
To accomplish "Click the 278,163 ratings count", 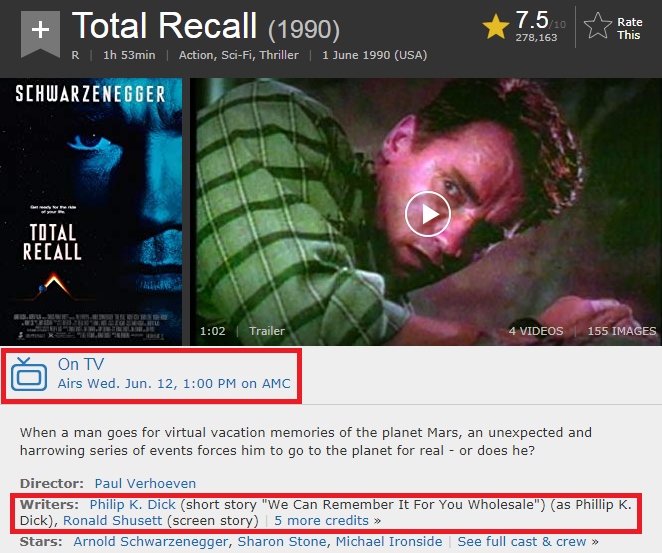I will (x=536, y=38).
